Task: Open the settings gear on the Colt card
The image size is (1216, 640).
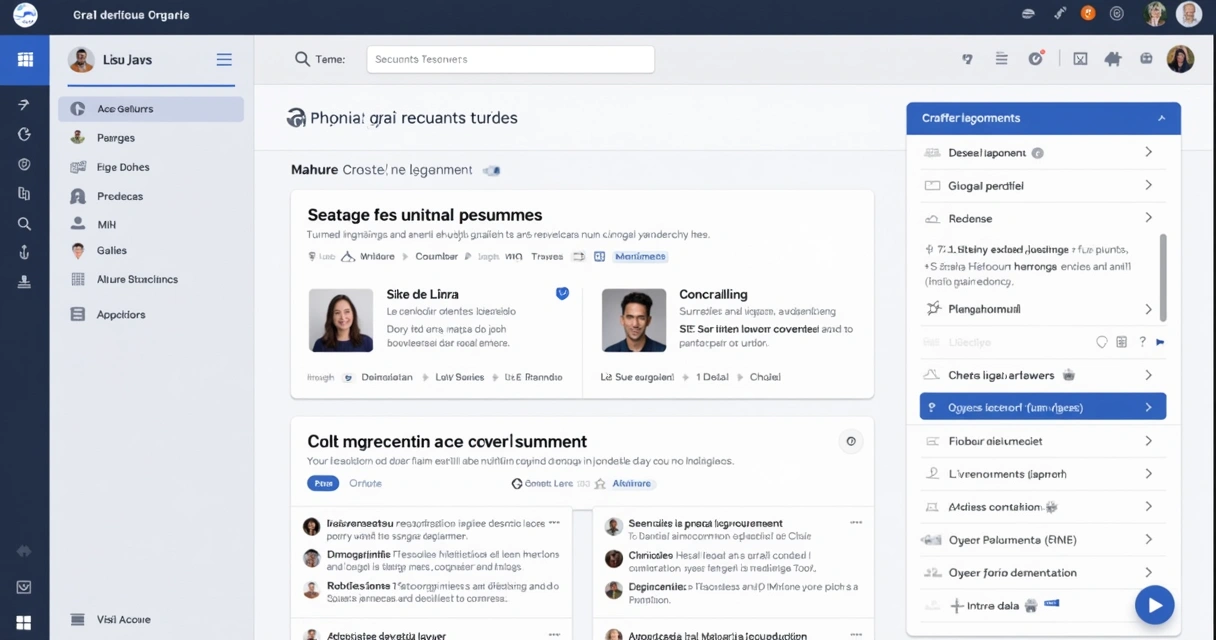Action: pyautogui.click(x=851, y=440)
